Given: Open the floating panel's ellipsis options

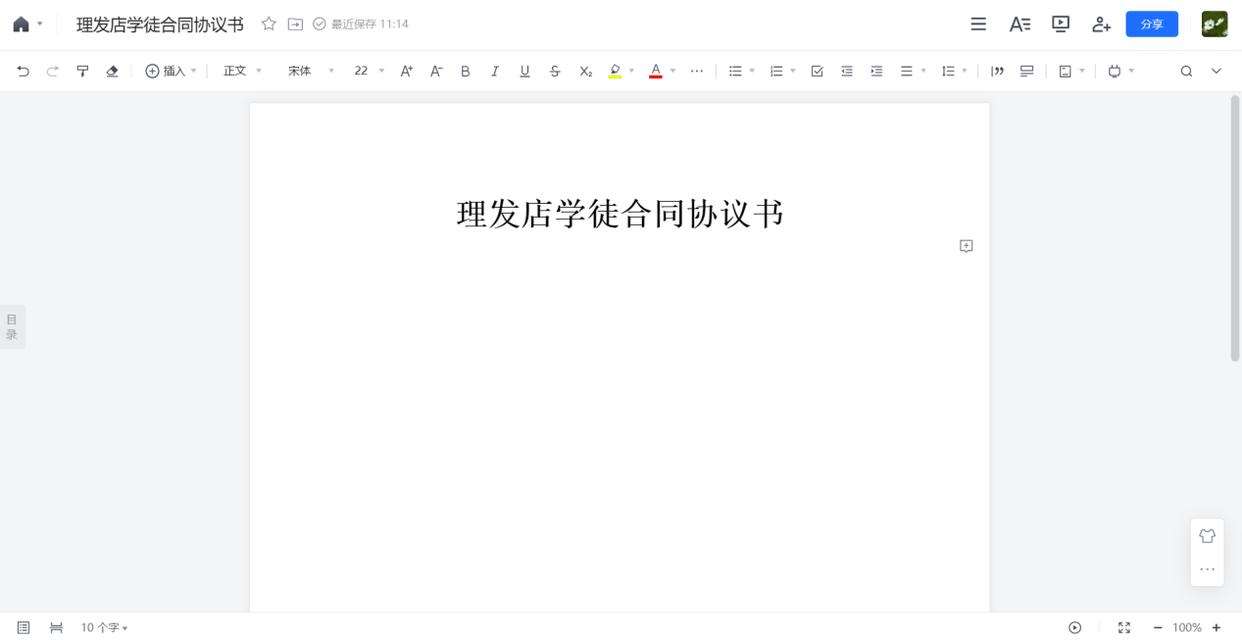Looking at the screenshot, I should pyautogui.click(x=1207, y=569).
